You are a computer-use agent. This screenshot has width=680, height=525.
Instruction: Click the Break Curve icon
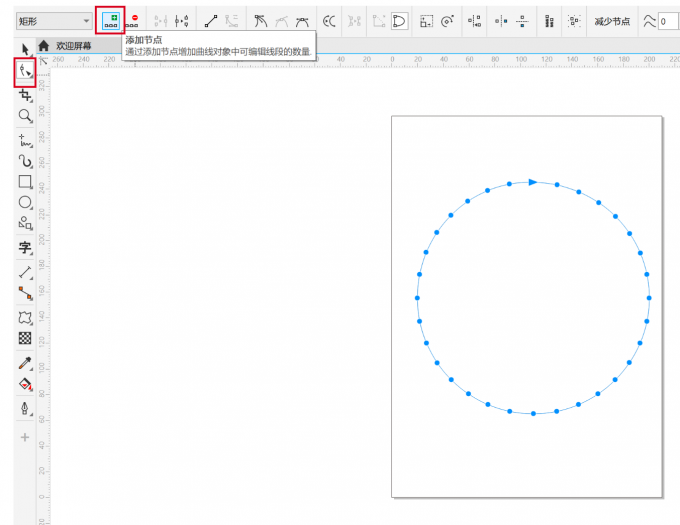click(181, 21)
